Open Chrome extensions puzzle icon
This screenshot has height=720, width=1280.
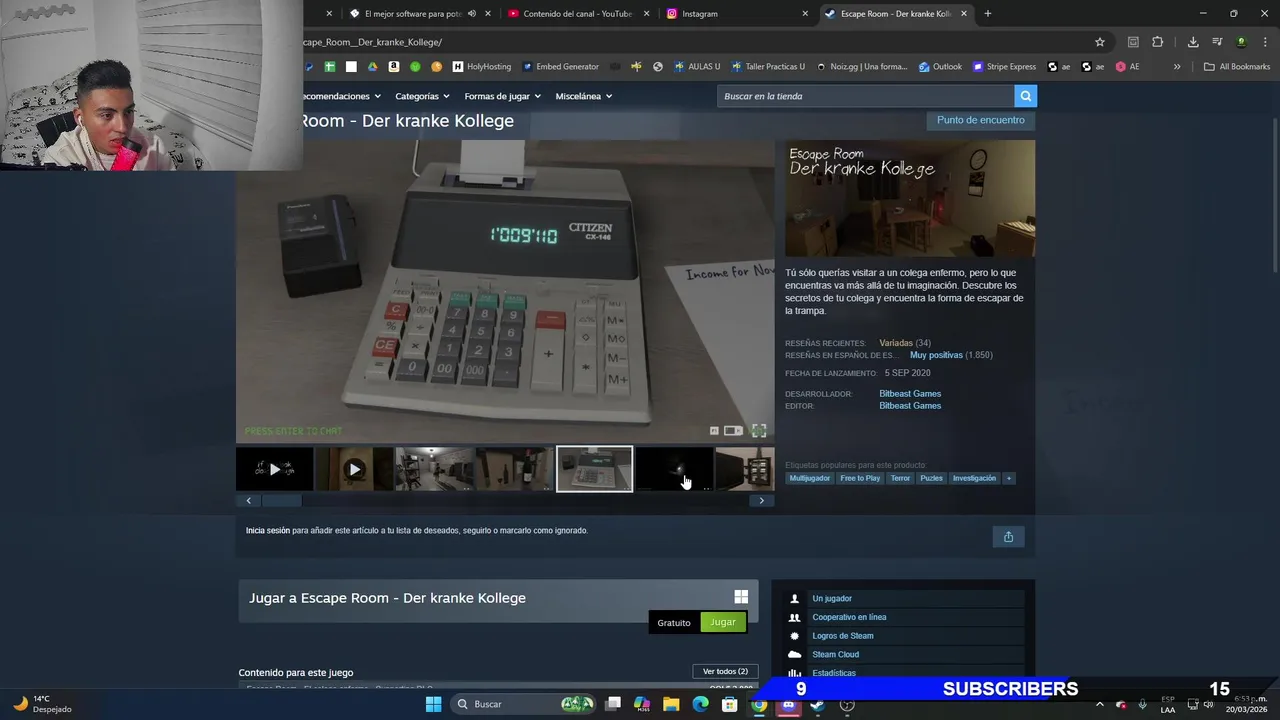[x=1158, y=42]
